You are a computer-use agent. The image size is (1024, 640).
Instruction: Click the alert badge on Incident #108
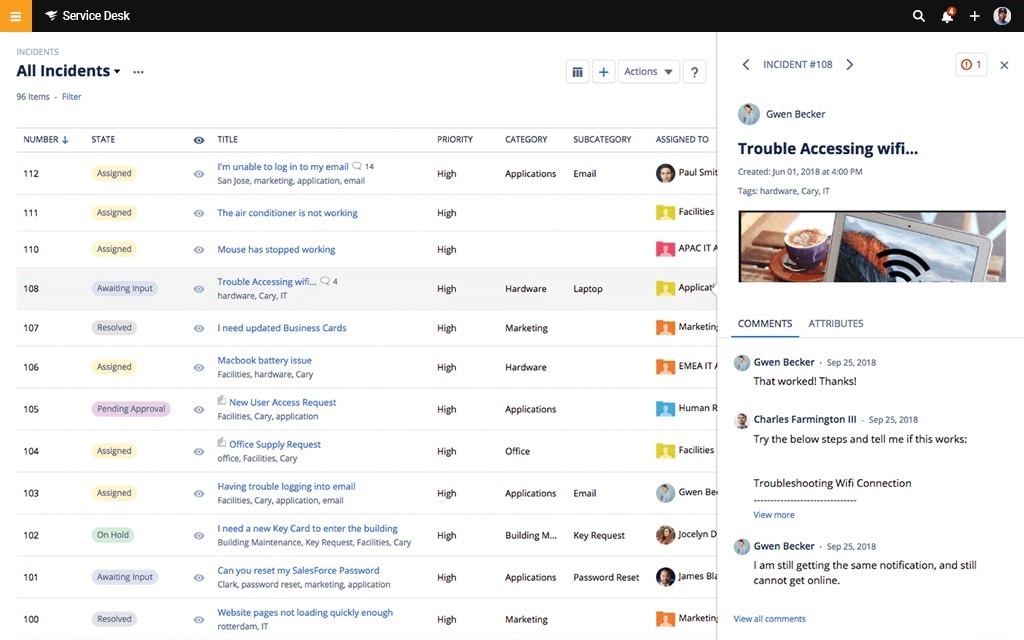coord(968,64)
